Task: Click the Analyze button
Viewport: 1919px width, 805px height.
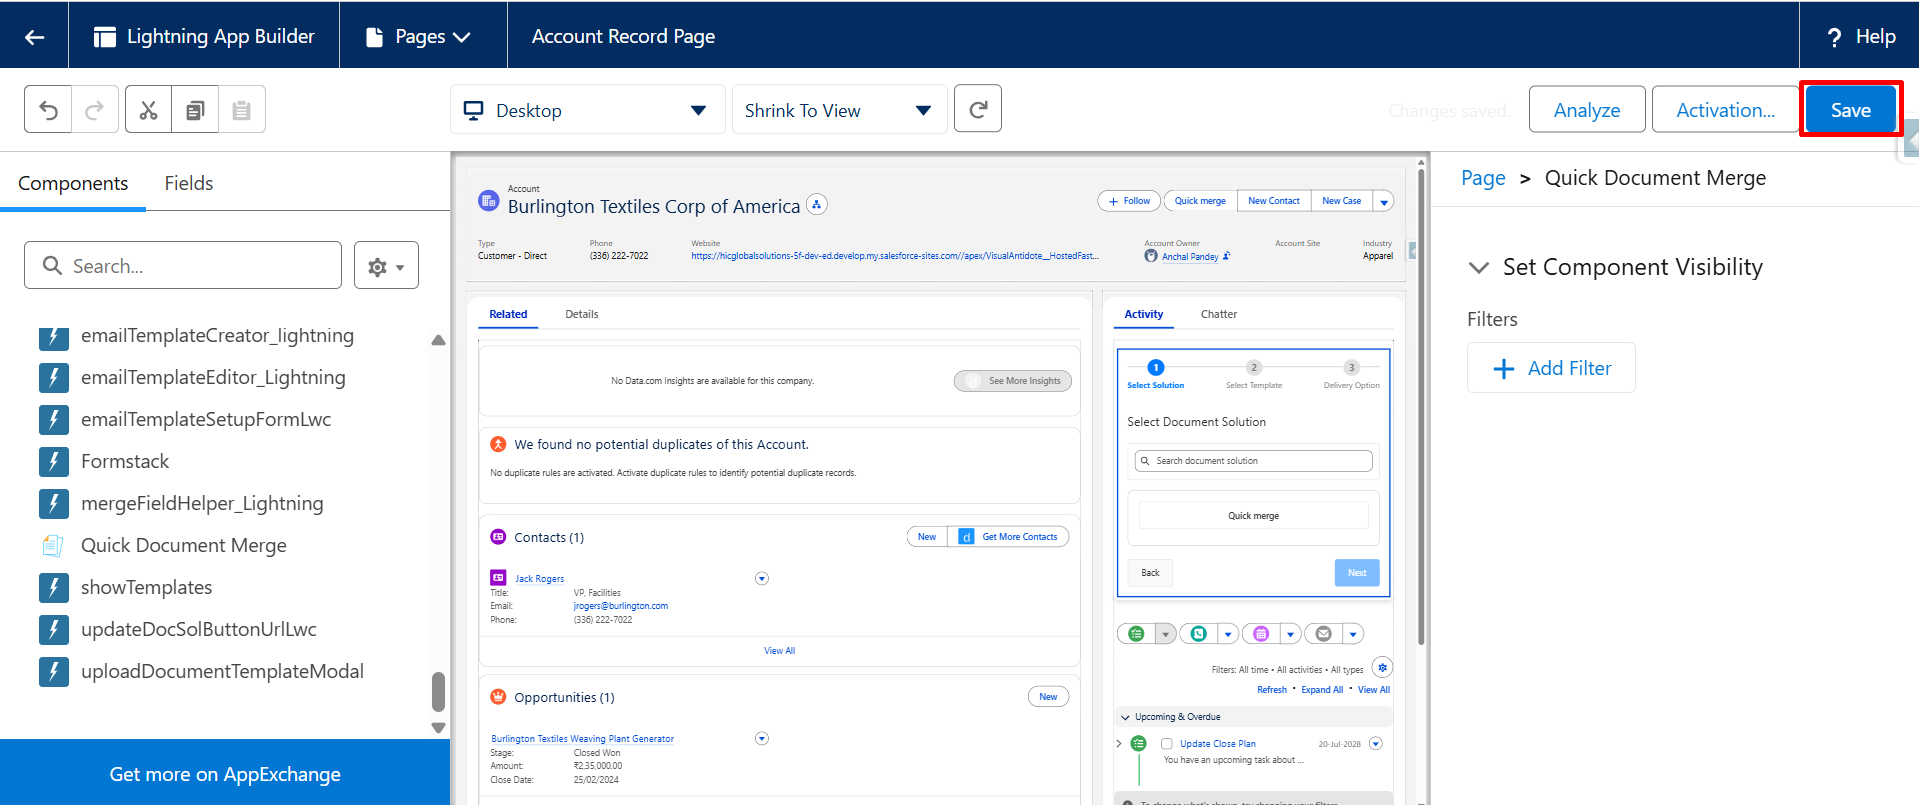Action: point(1587,110)
